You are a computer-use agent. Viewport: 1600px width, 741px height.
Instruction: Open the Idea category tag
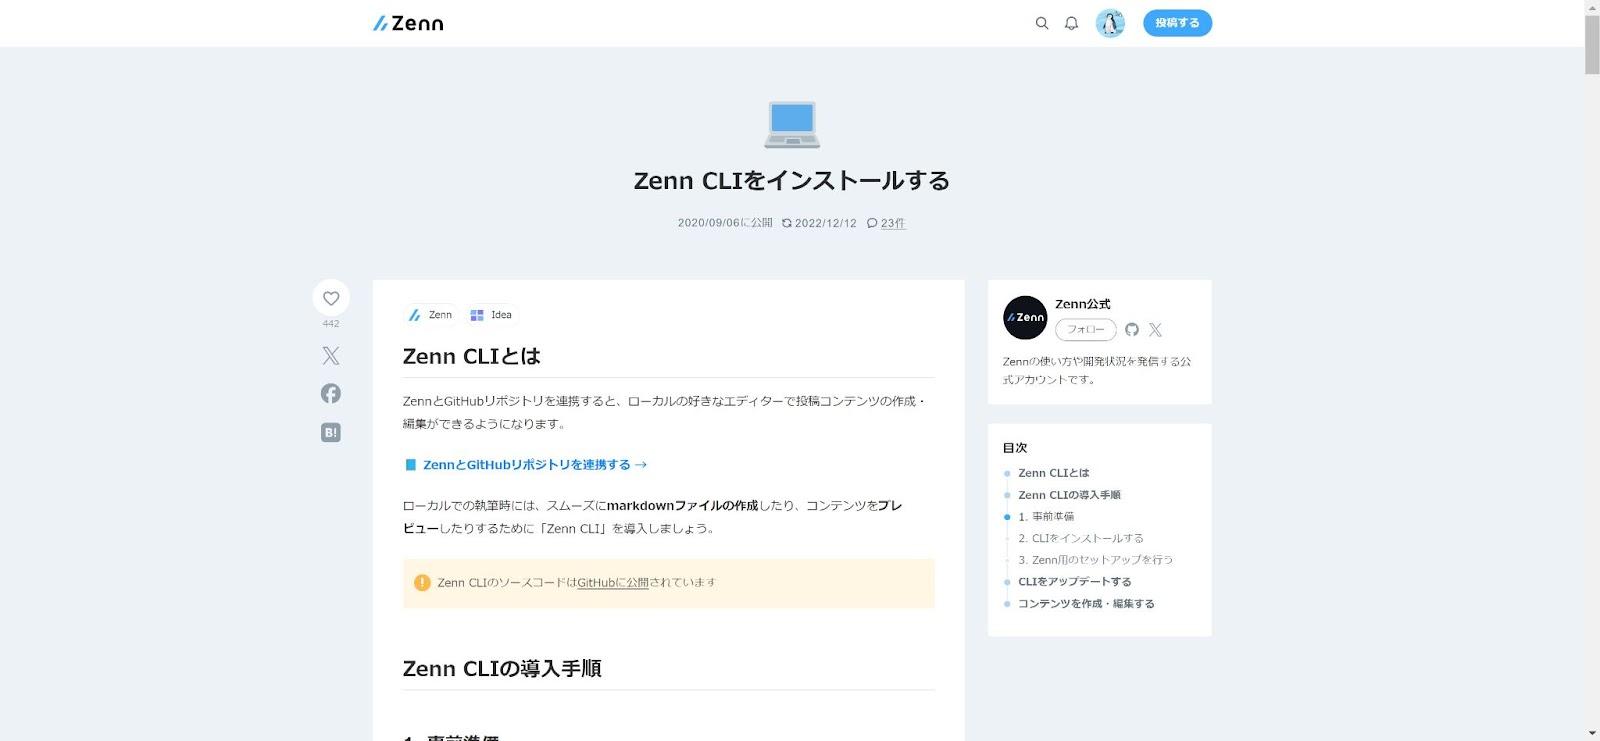[491, 315]
